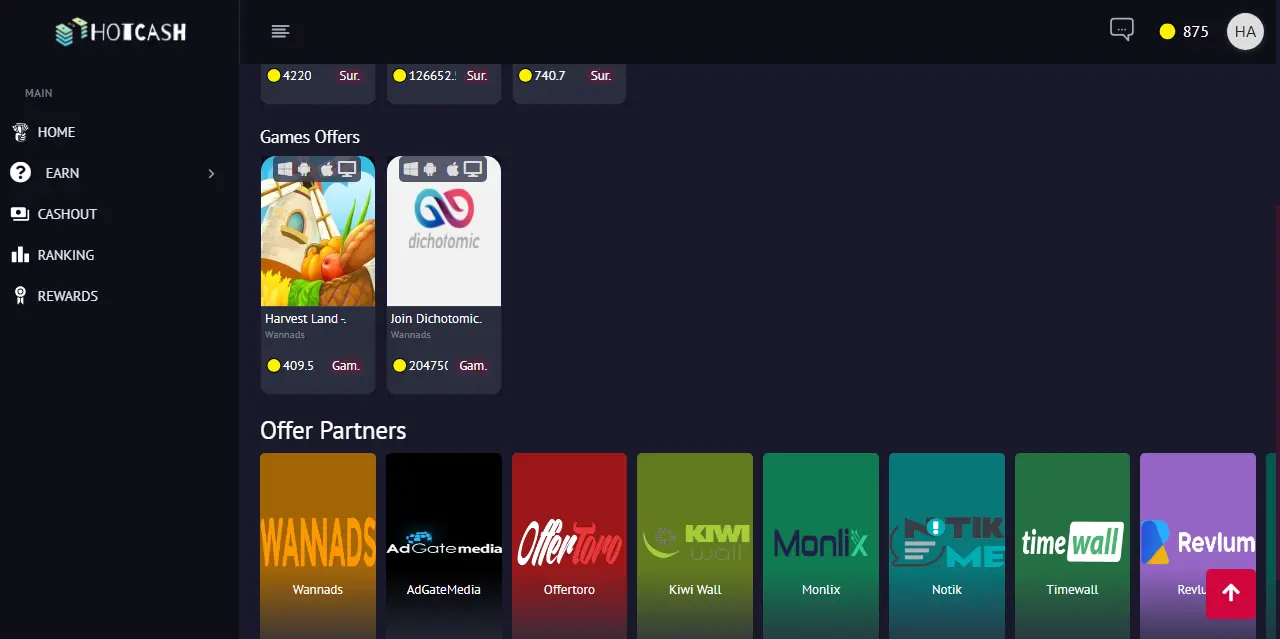Click the Ranking bar chart icon

coord(20,255)
